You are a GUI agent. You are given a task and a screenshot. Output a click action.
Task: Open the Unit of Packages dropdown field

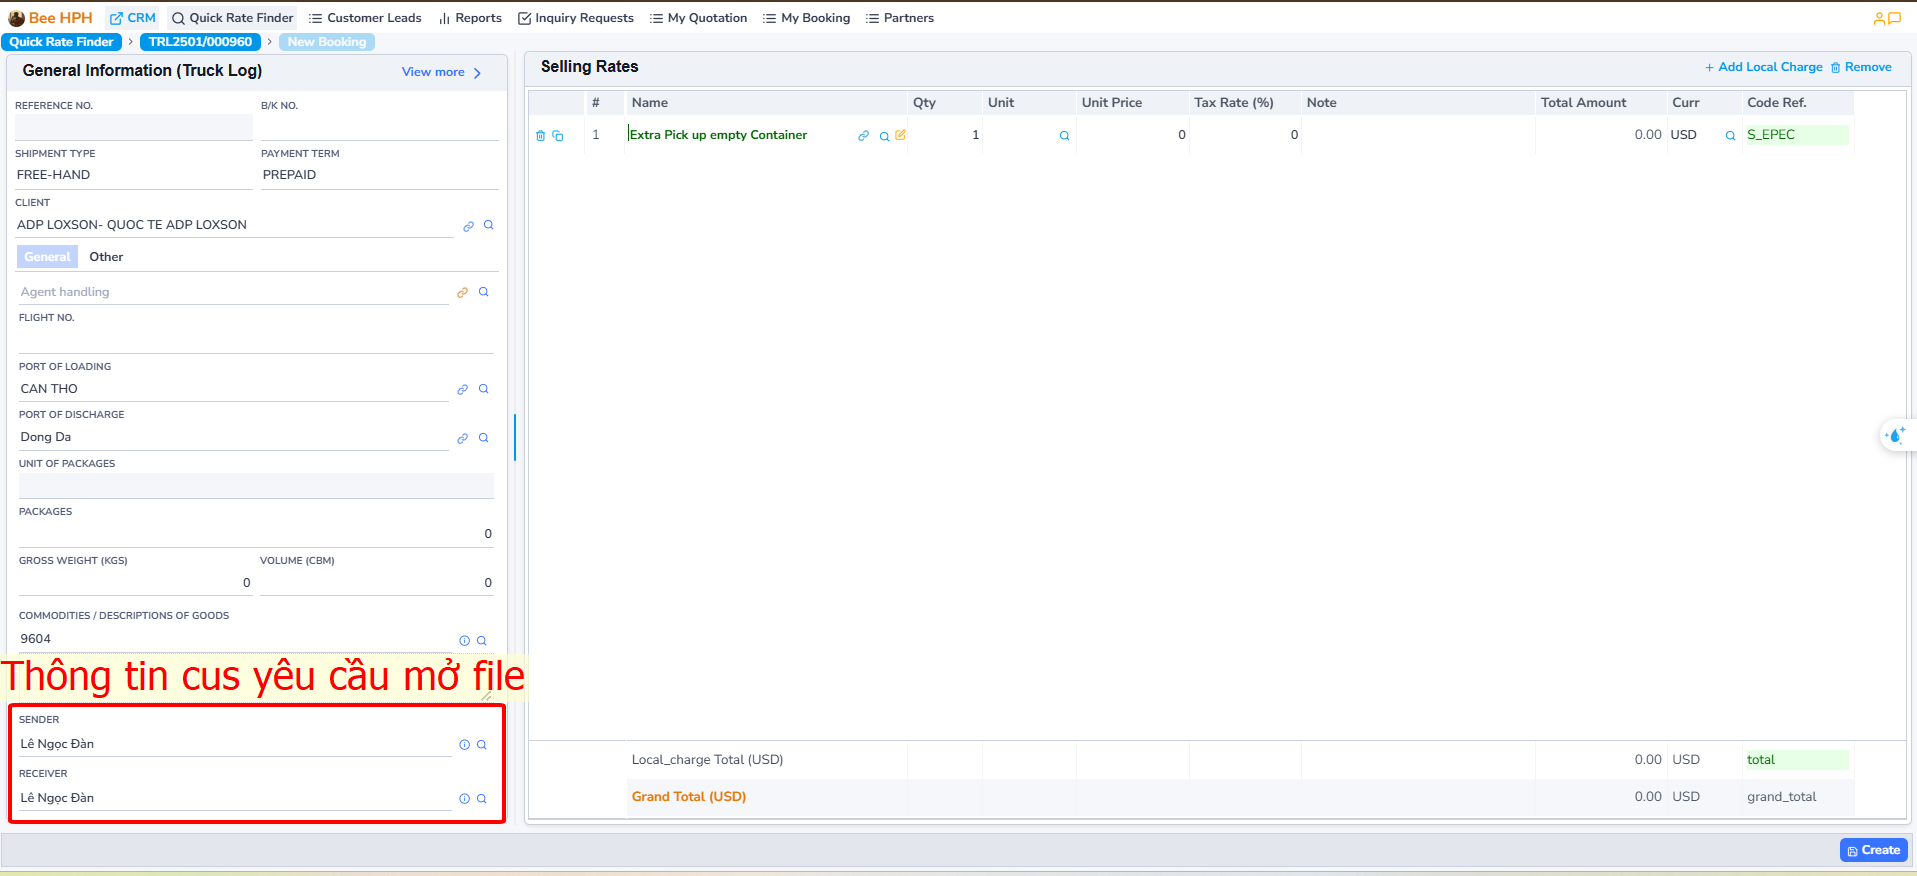pos(256,485)
